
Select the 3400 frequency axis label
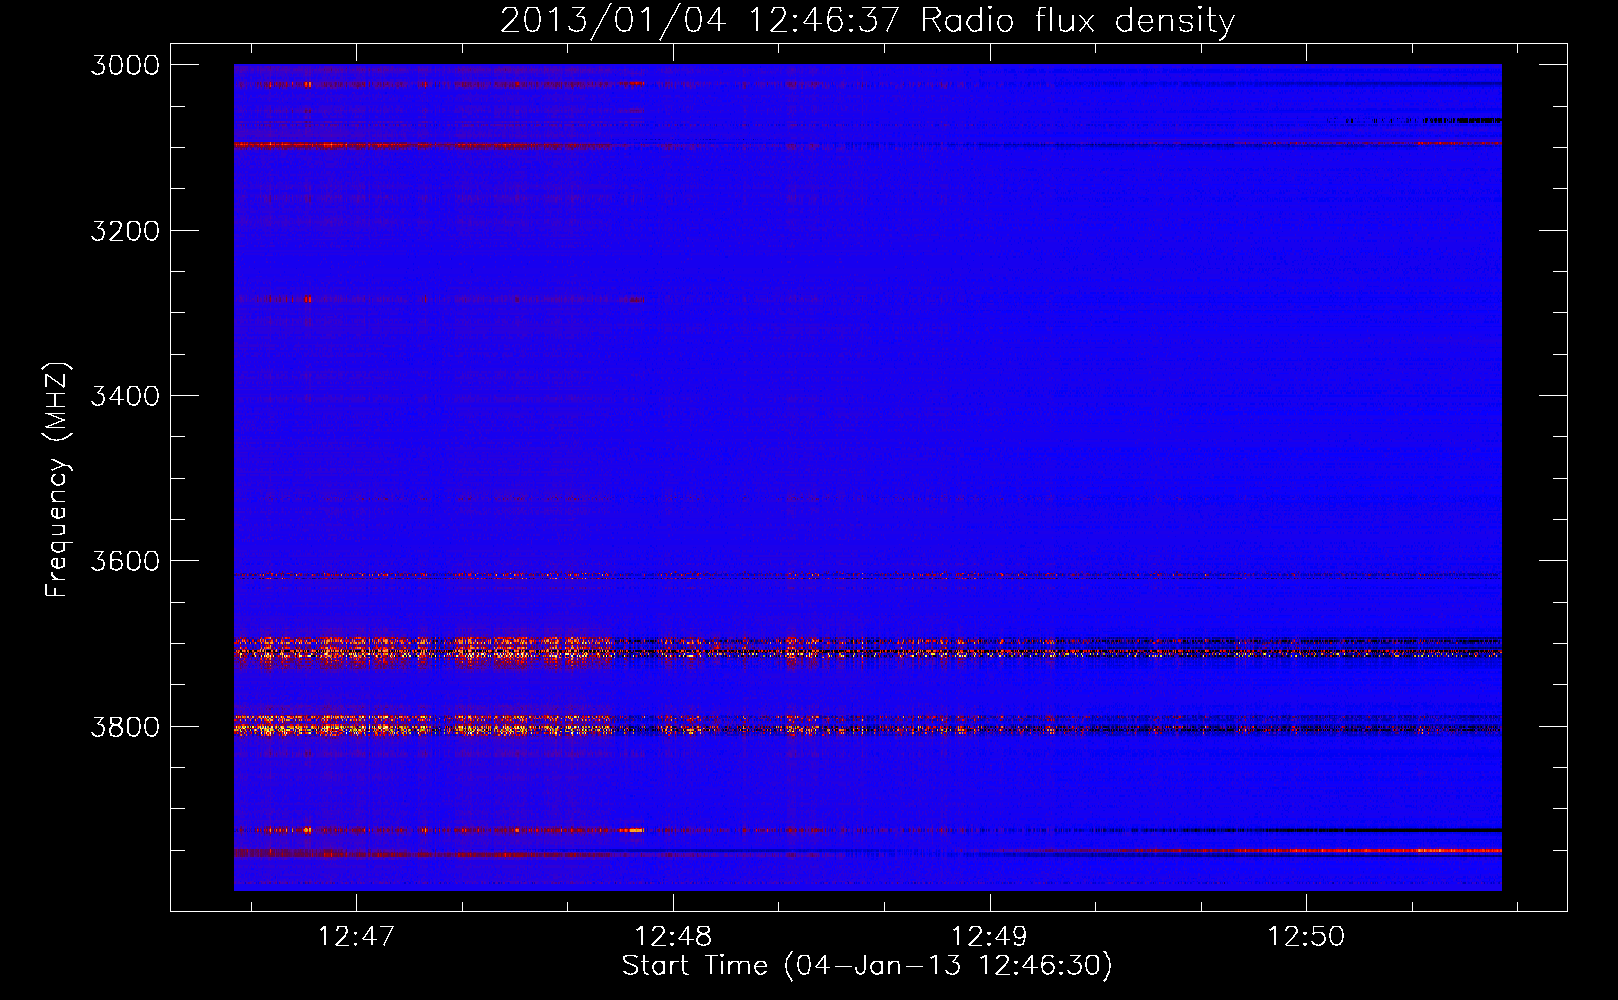pyautogui.click(x=125, y=396)
